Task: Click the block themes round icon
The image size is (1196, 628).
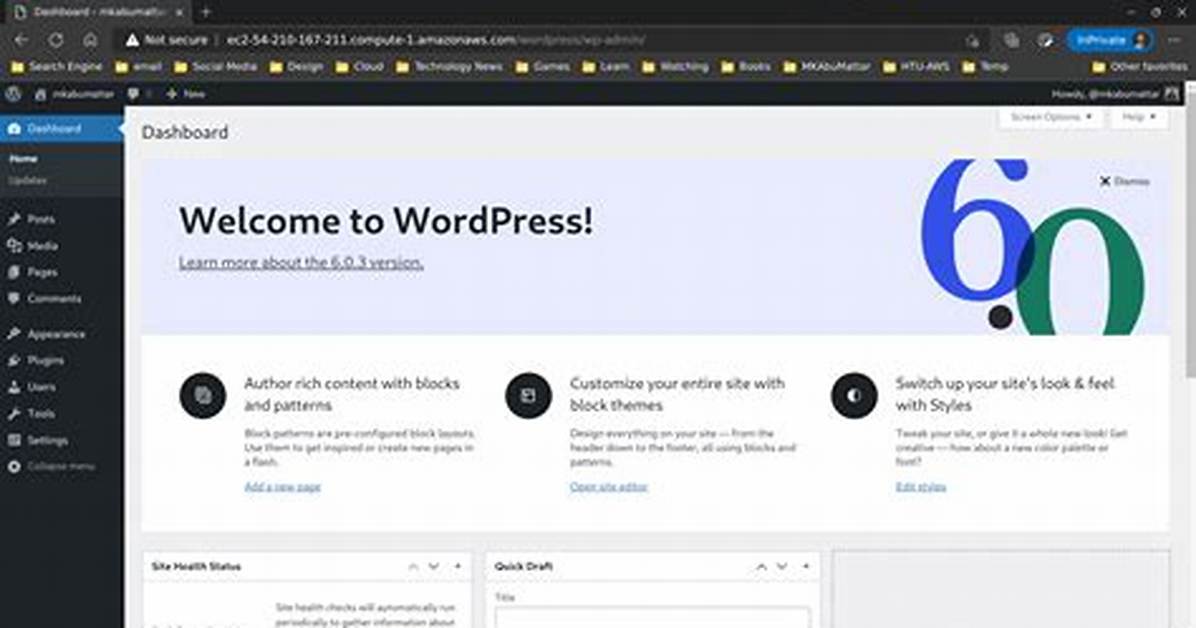Action: [528, 395]
